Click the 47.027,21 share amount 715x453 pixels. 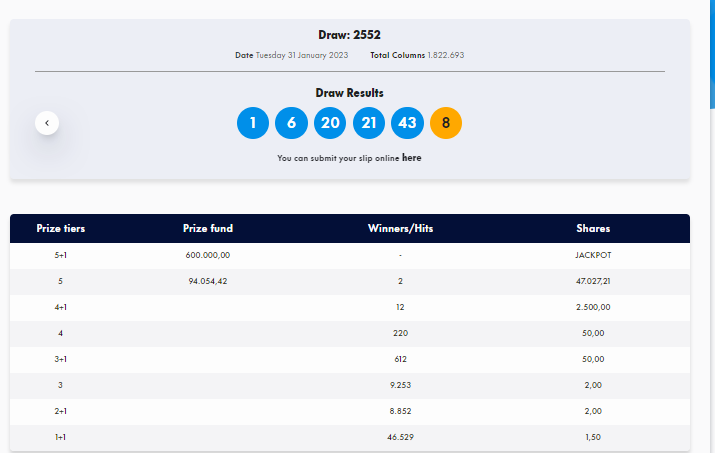593,281
